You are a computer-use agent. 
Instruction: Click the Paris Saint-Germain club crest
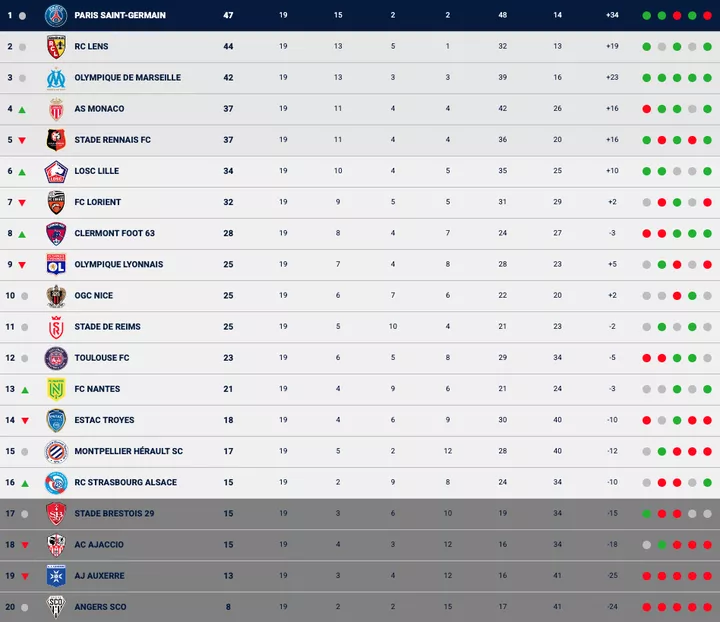pos(56,15)
